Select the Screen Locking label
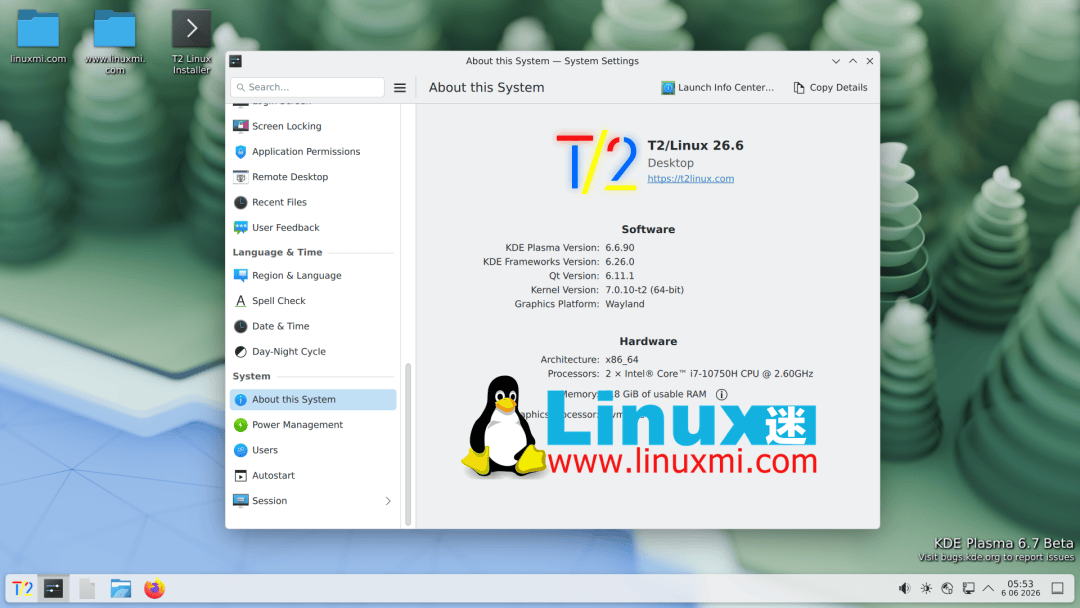This screenshot has height=608, width=1080. 287,126
